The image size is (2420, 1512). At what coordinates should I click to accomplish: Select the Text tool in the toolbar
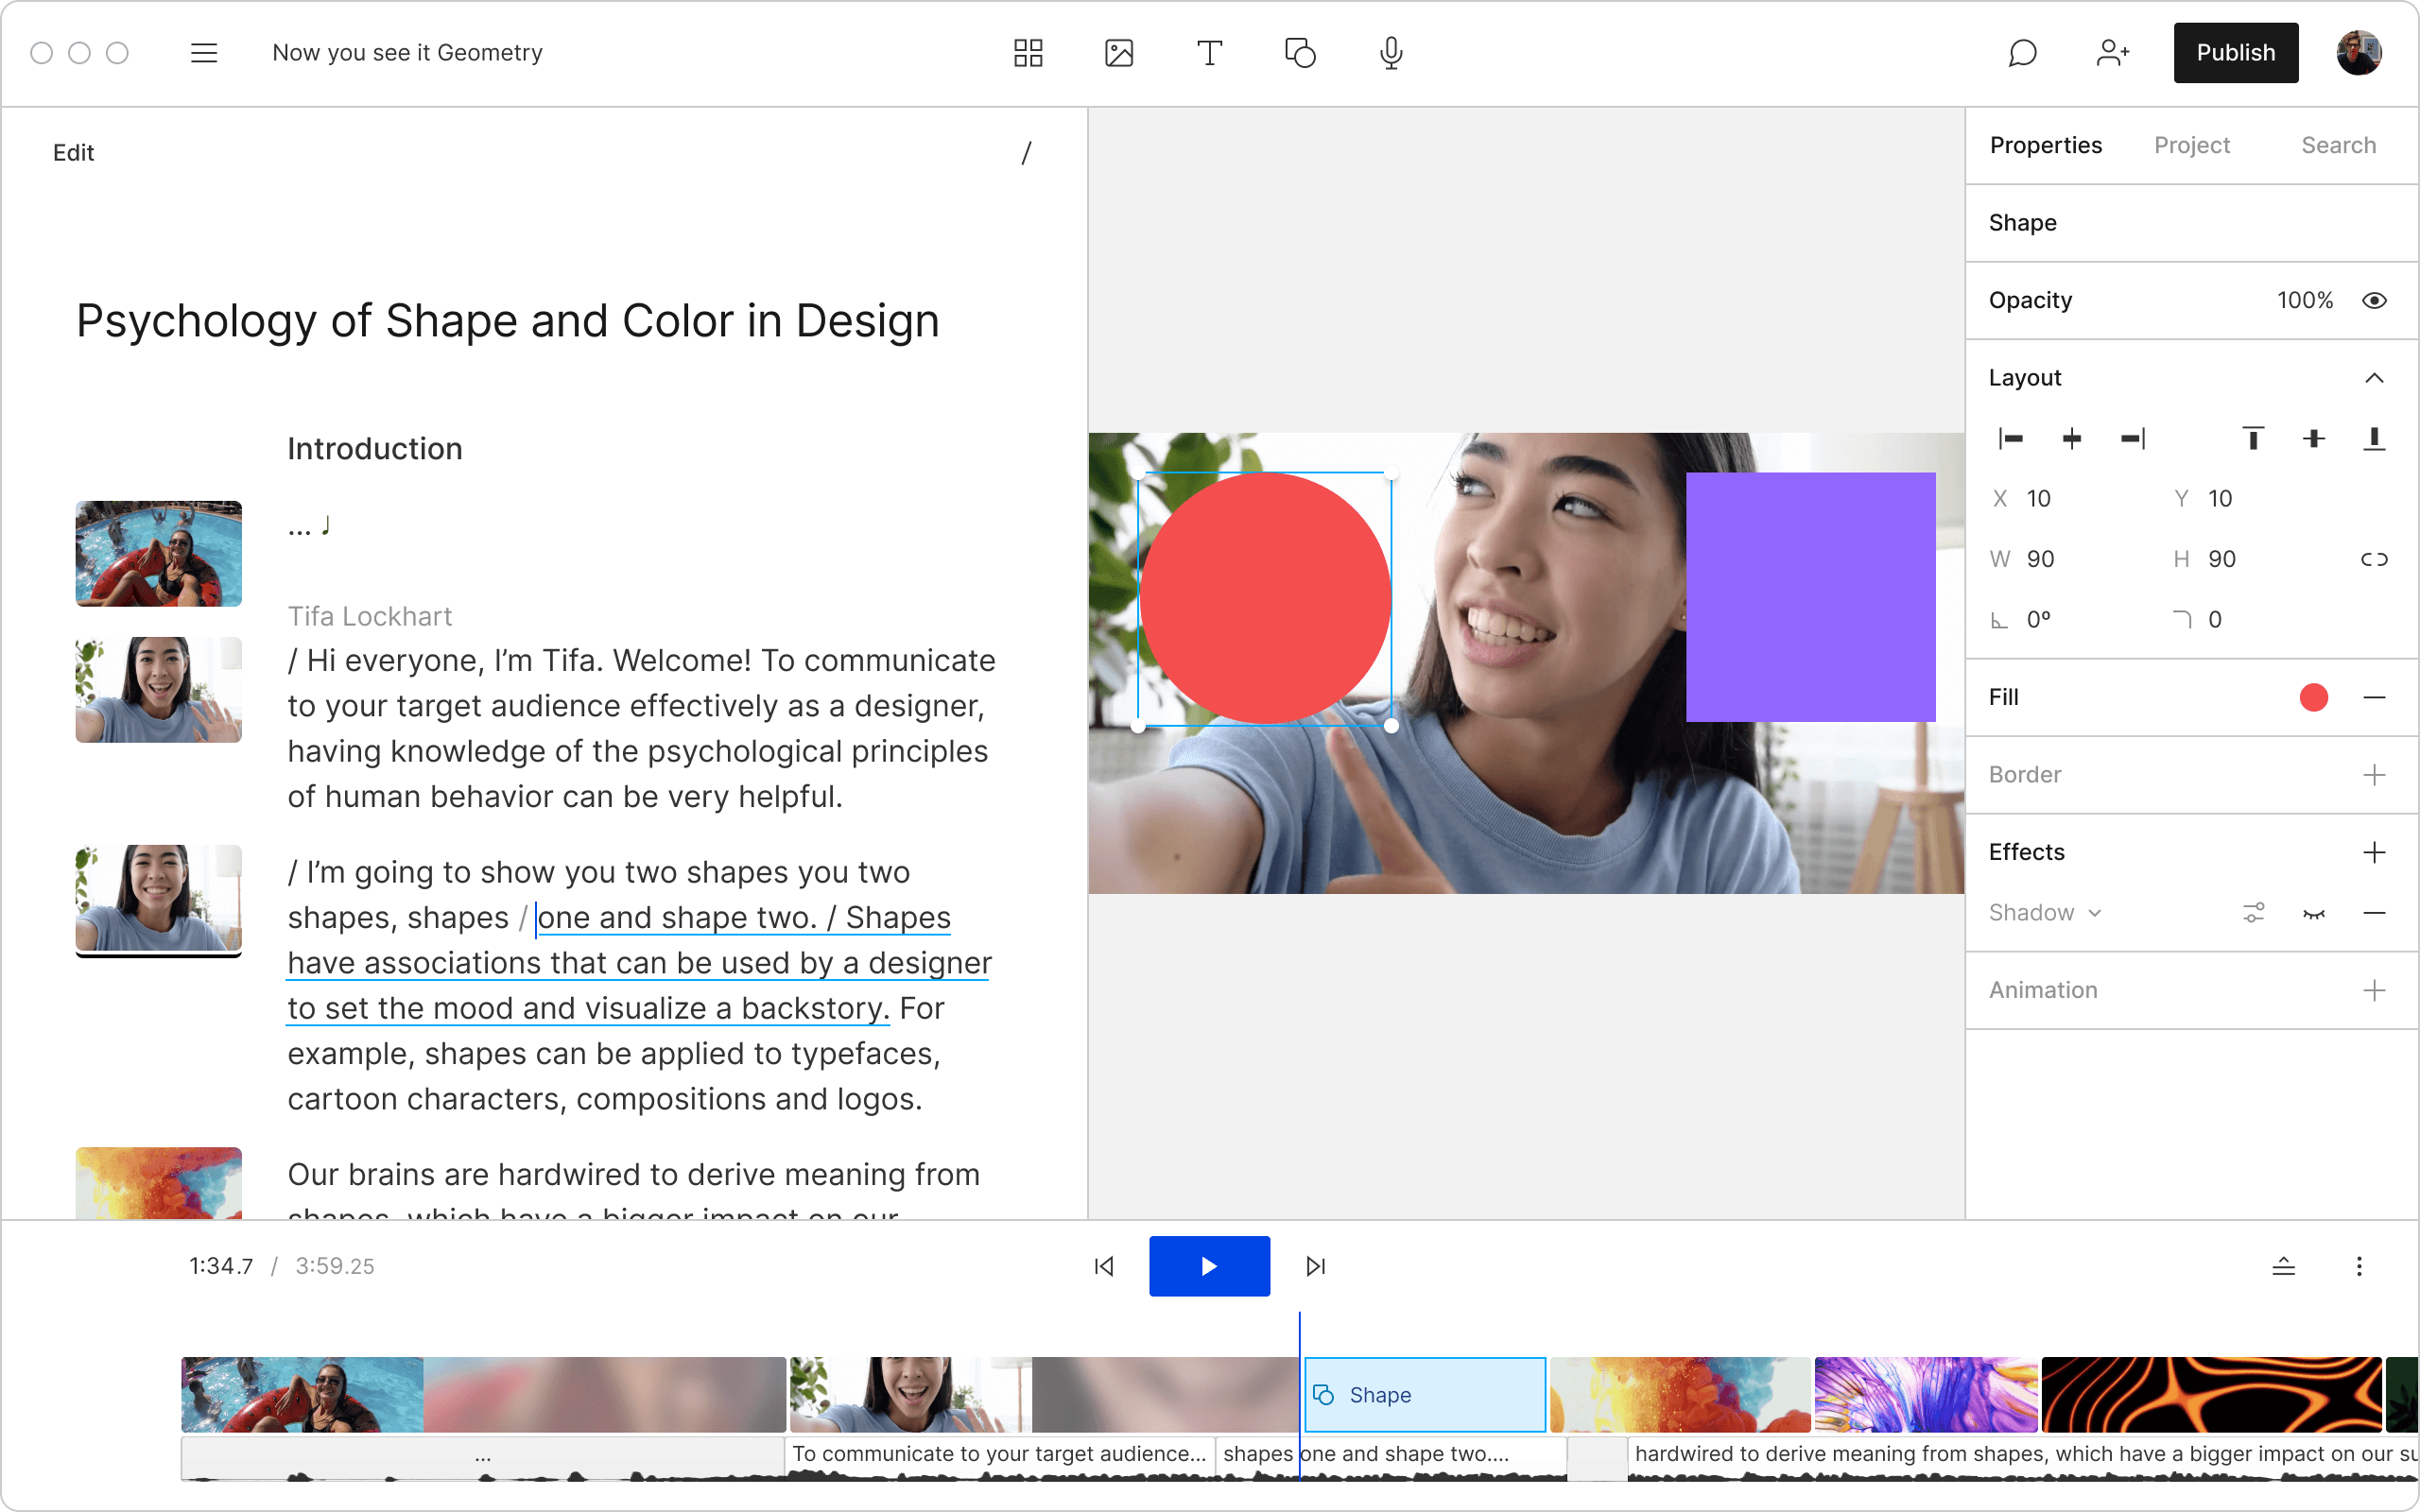1209,53
